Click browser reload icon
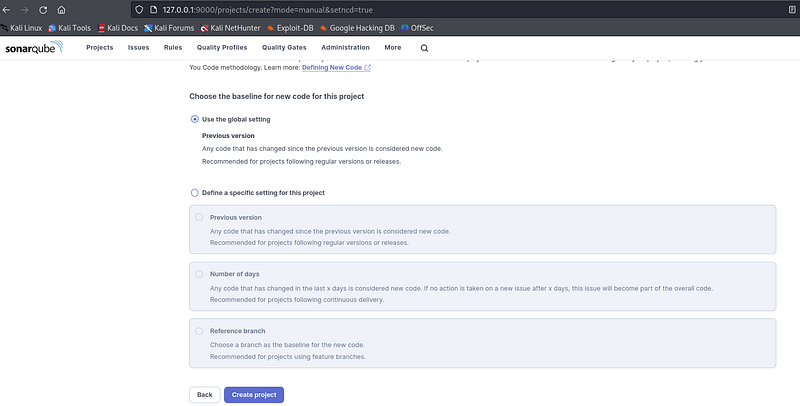The height and width of the screenshot is (406, 800). [x=43, y=10]
